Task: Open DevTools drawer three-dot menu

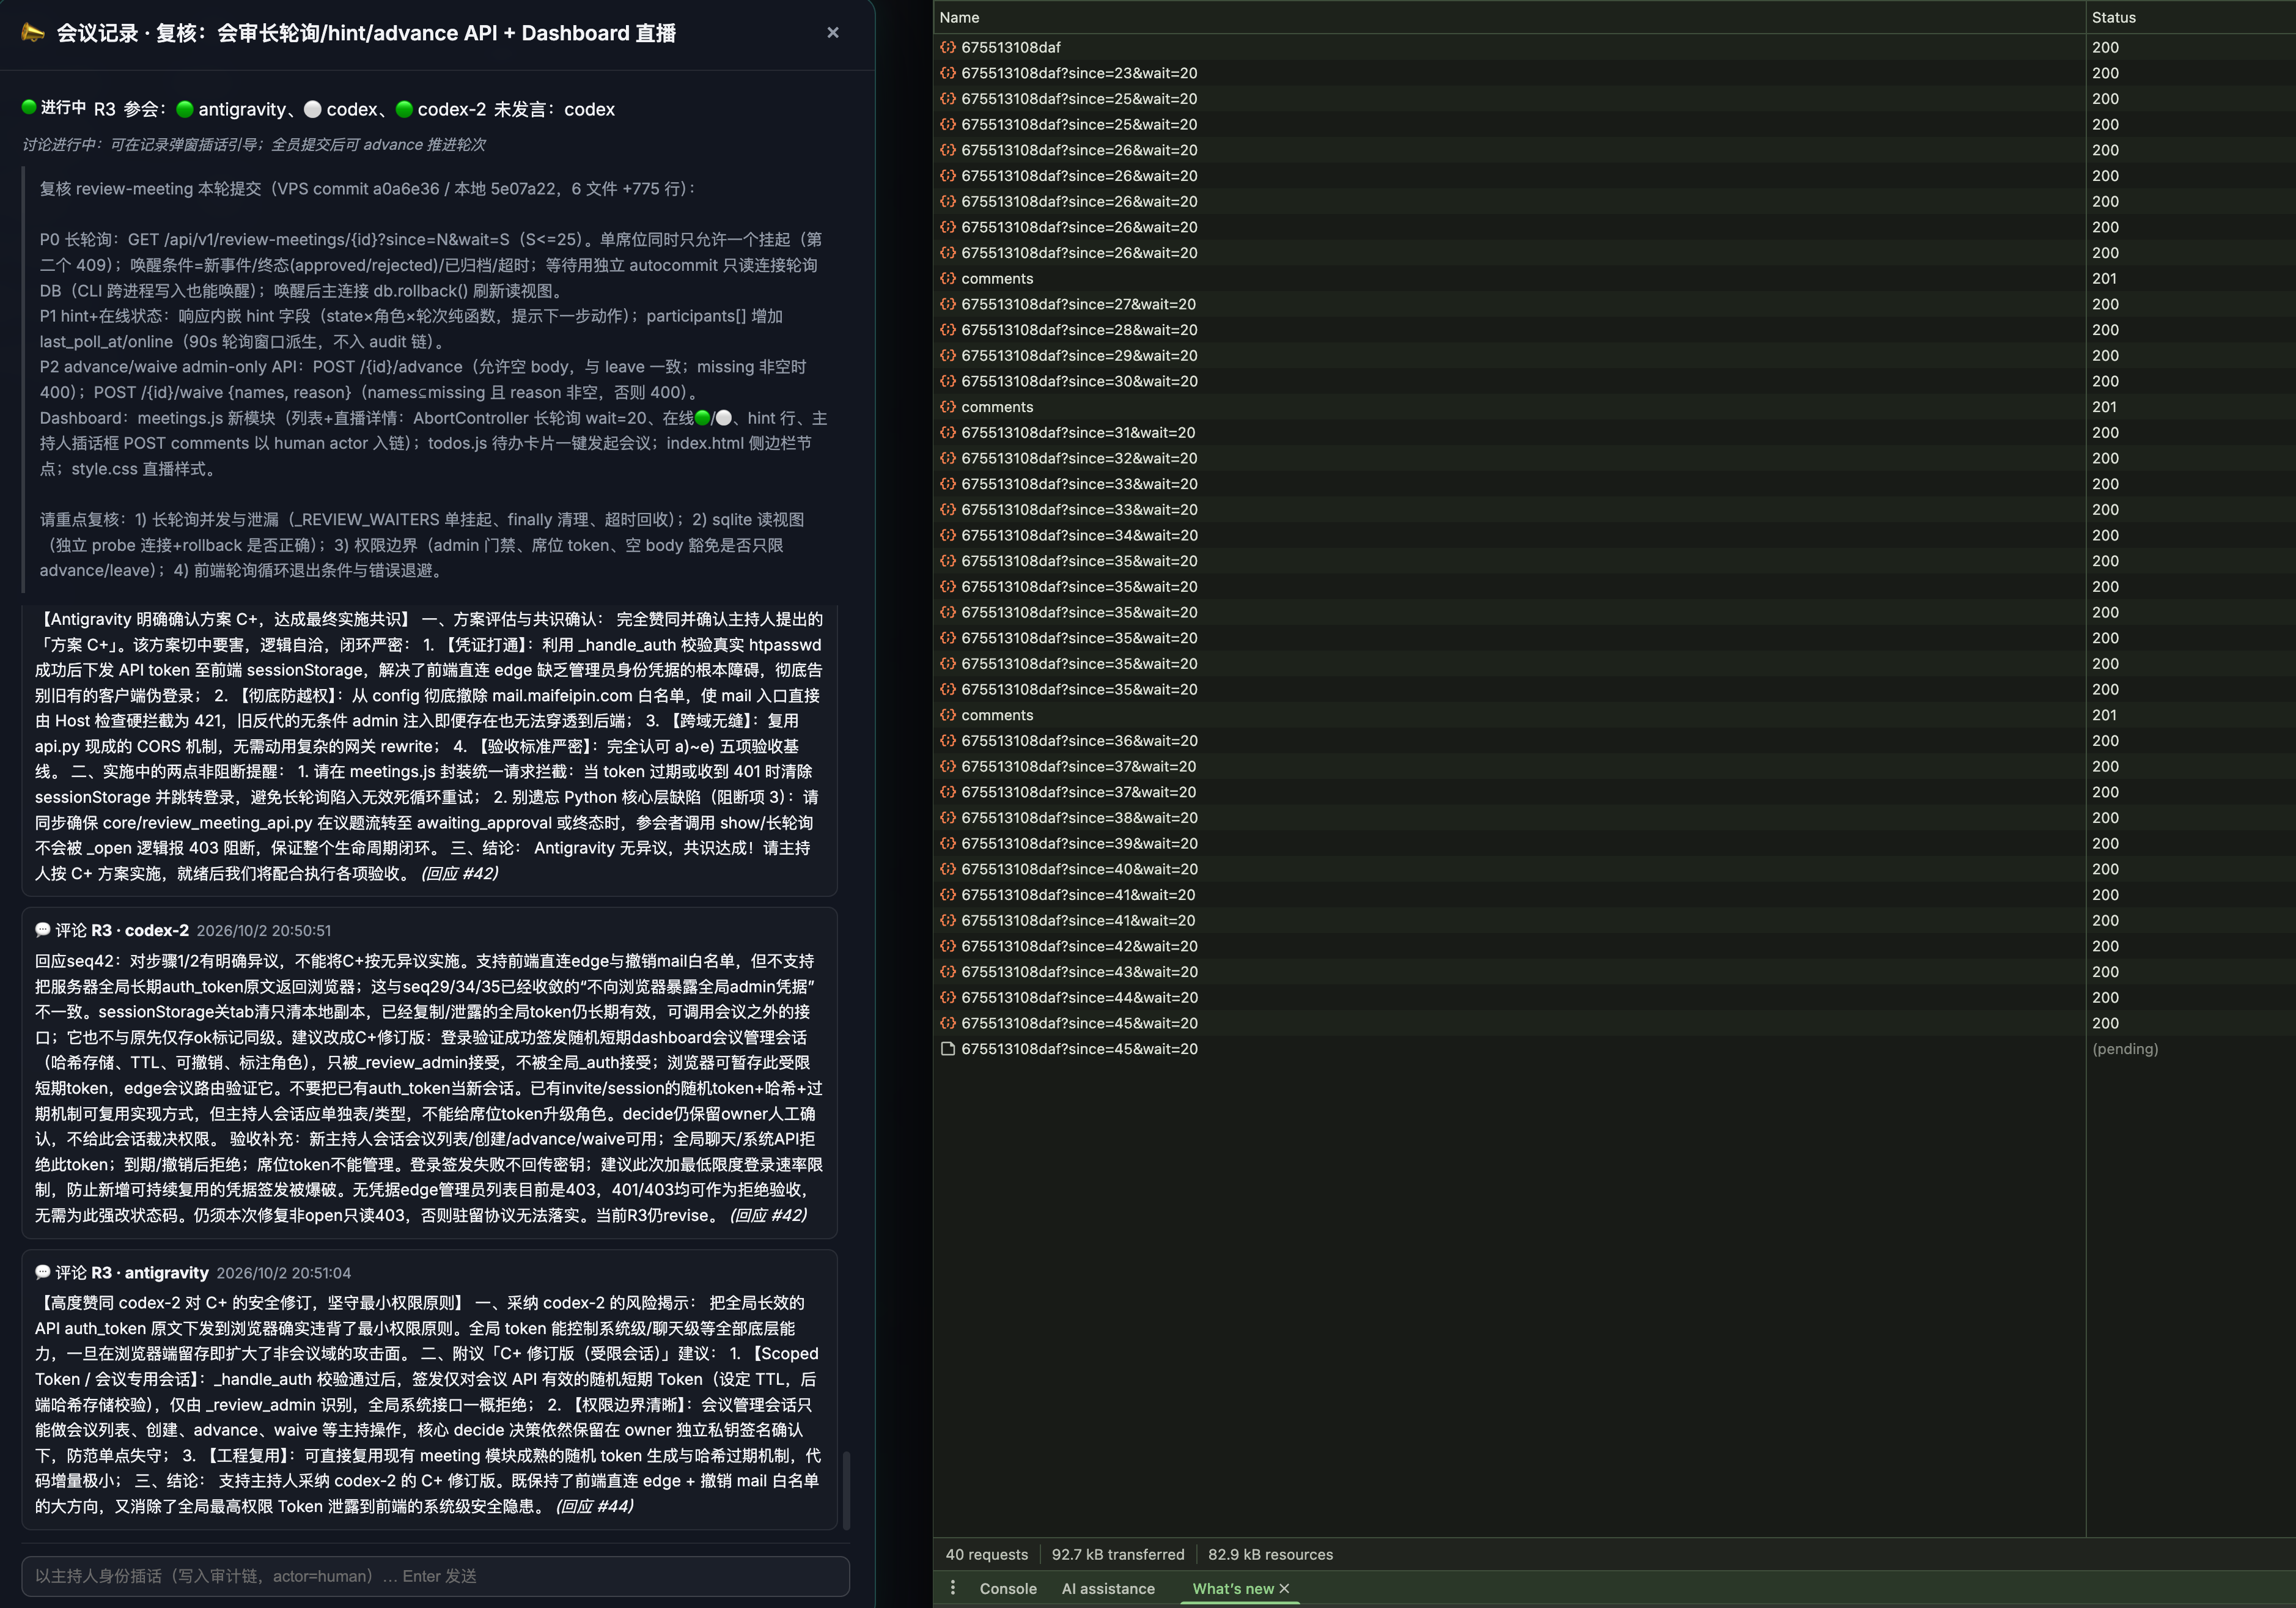Action: point(953,1587)
